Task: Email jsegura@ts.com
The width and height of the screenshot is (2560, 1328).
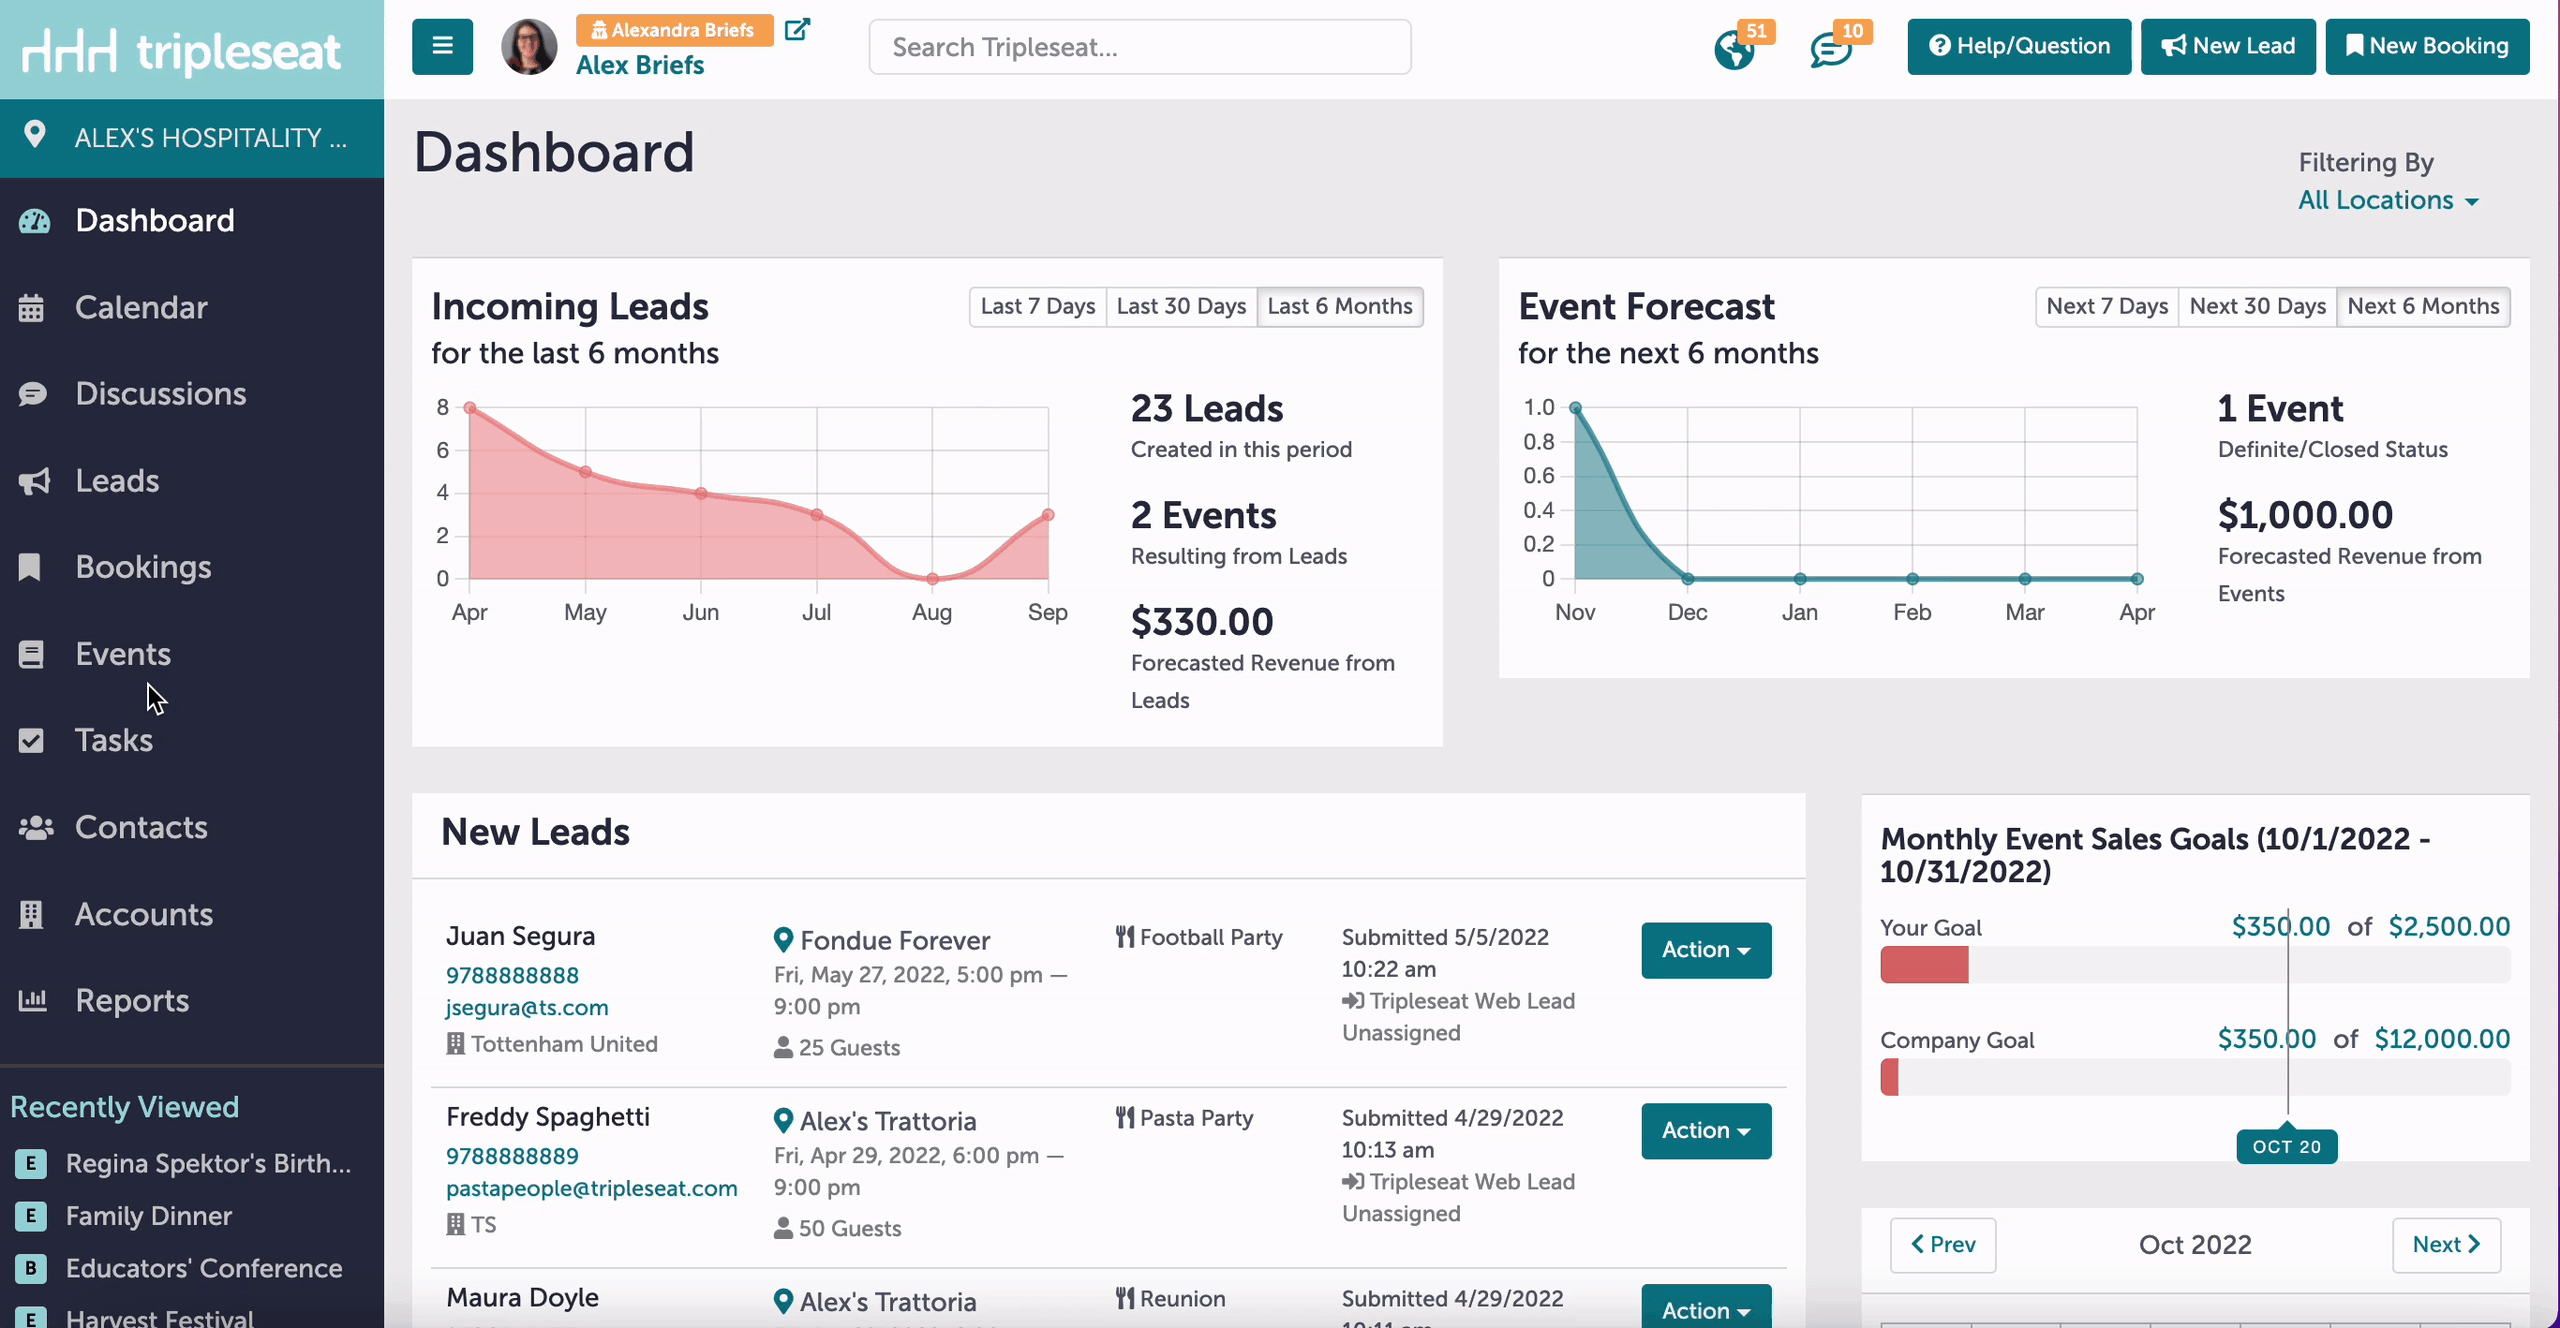Action: tap(527, 1008)
